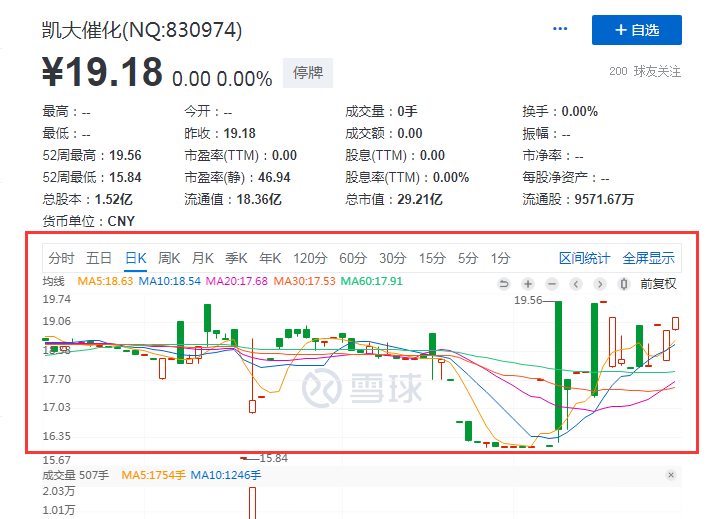Switch to the 15分 interval tab
This screenshot has height=519, width=708.
pyautogui.click(x=432, y=258)
